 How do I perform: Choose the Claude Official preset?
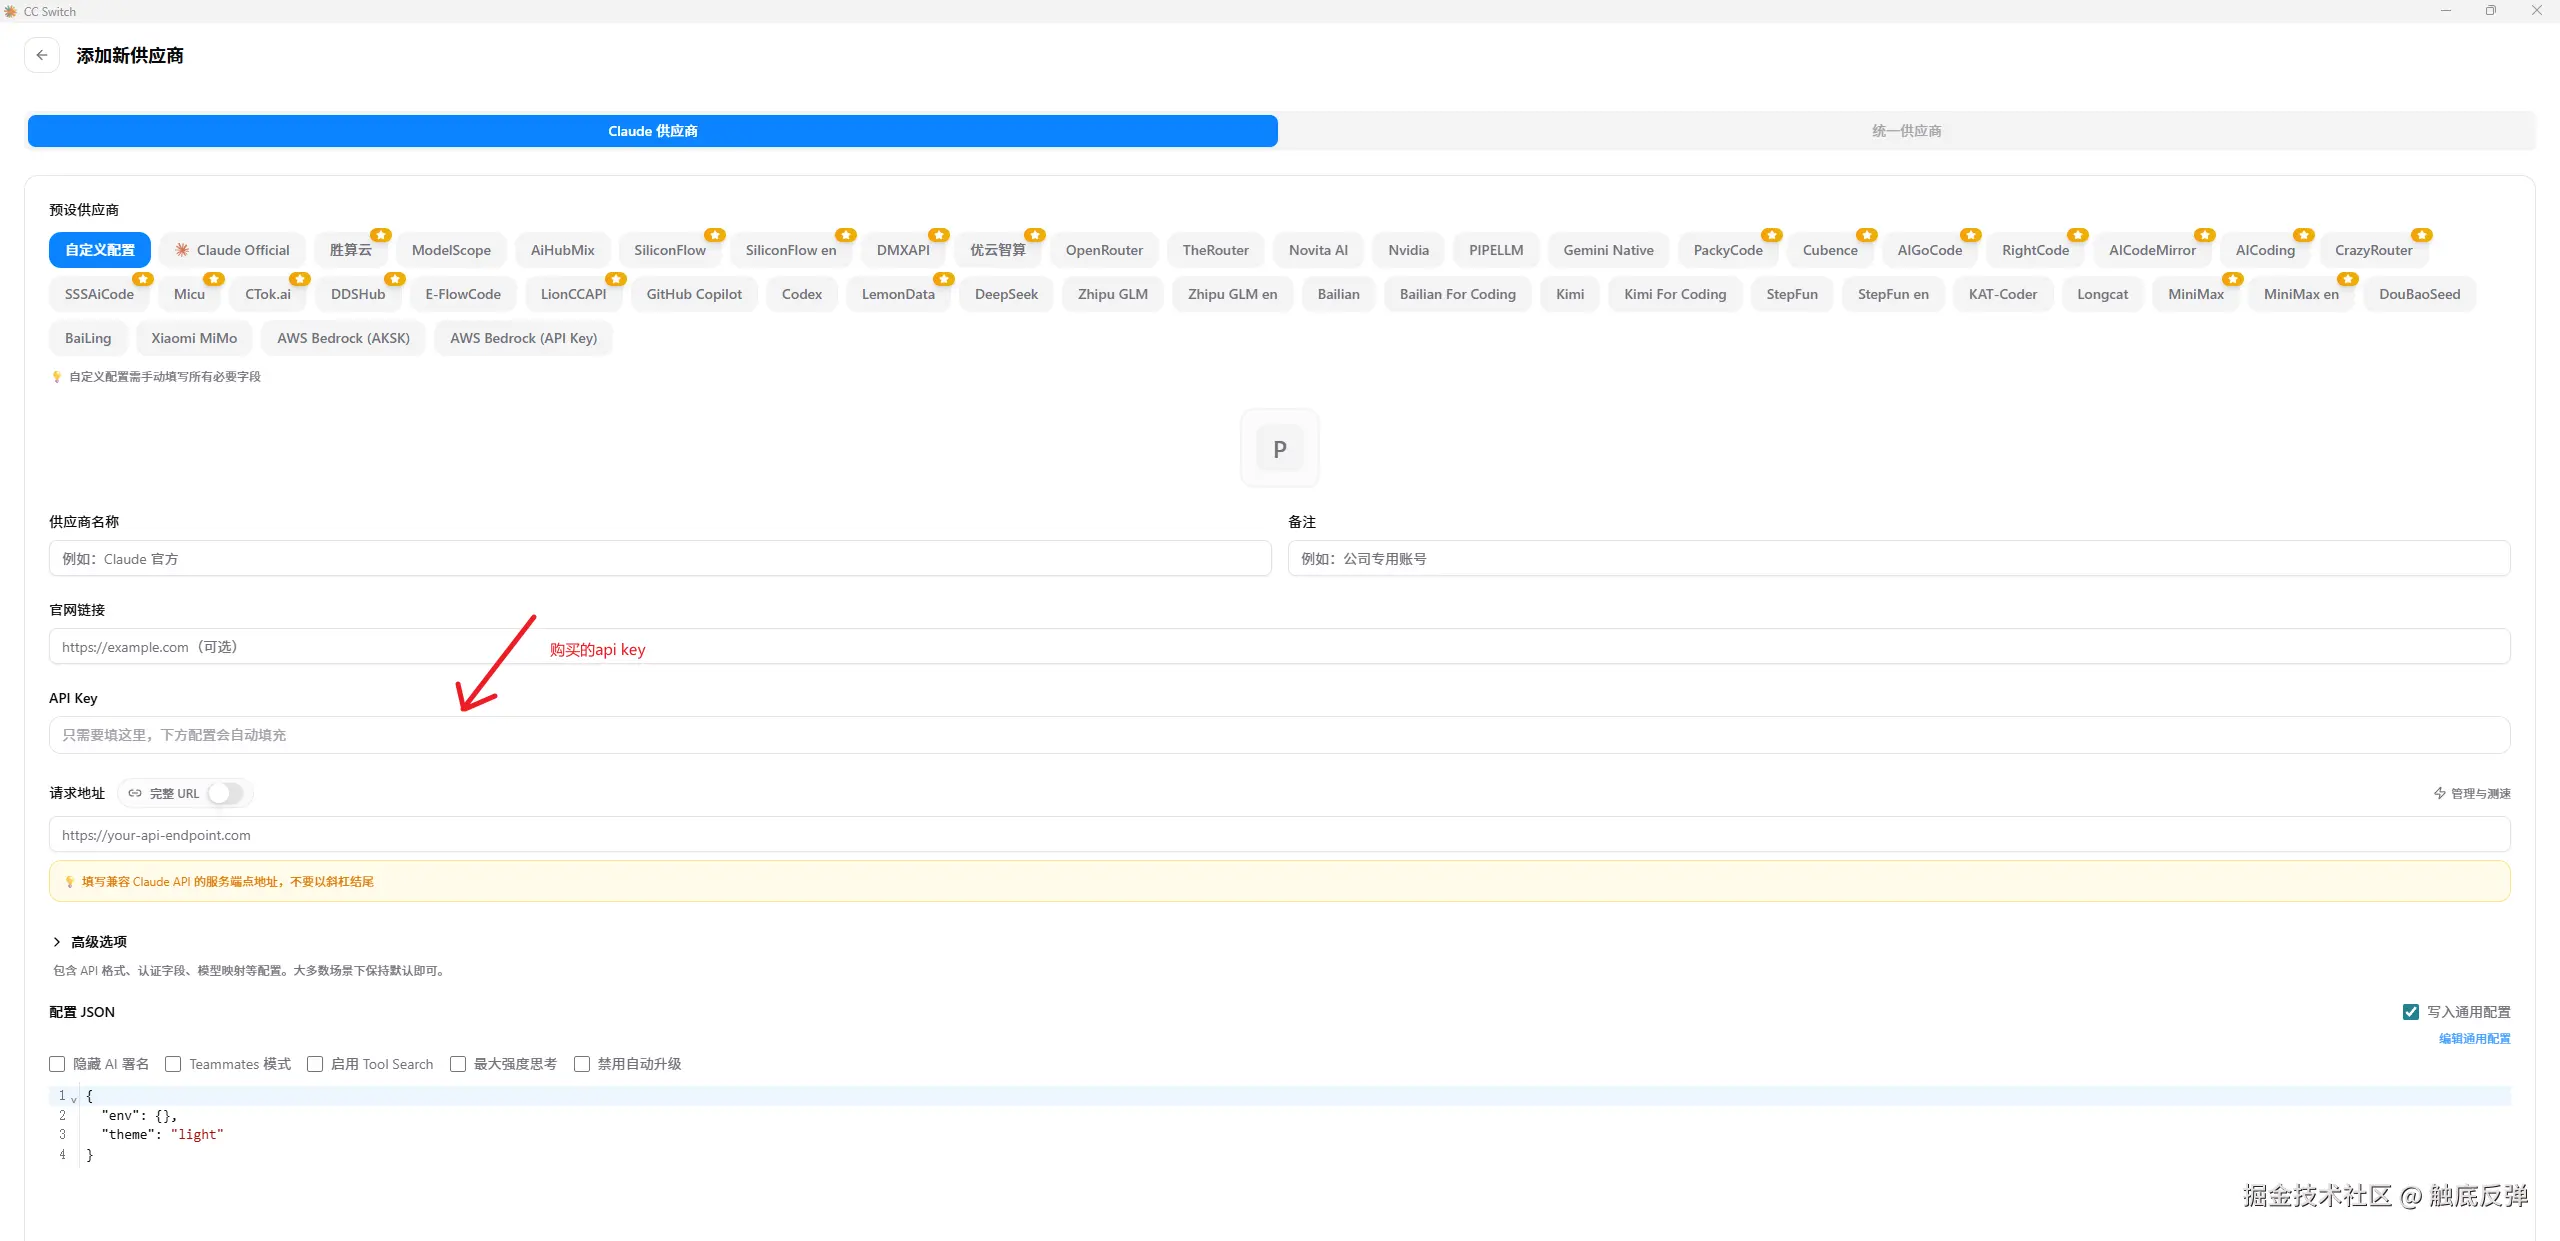(233, 250)
